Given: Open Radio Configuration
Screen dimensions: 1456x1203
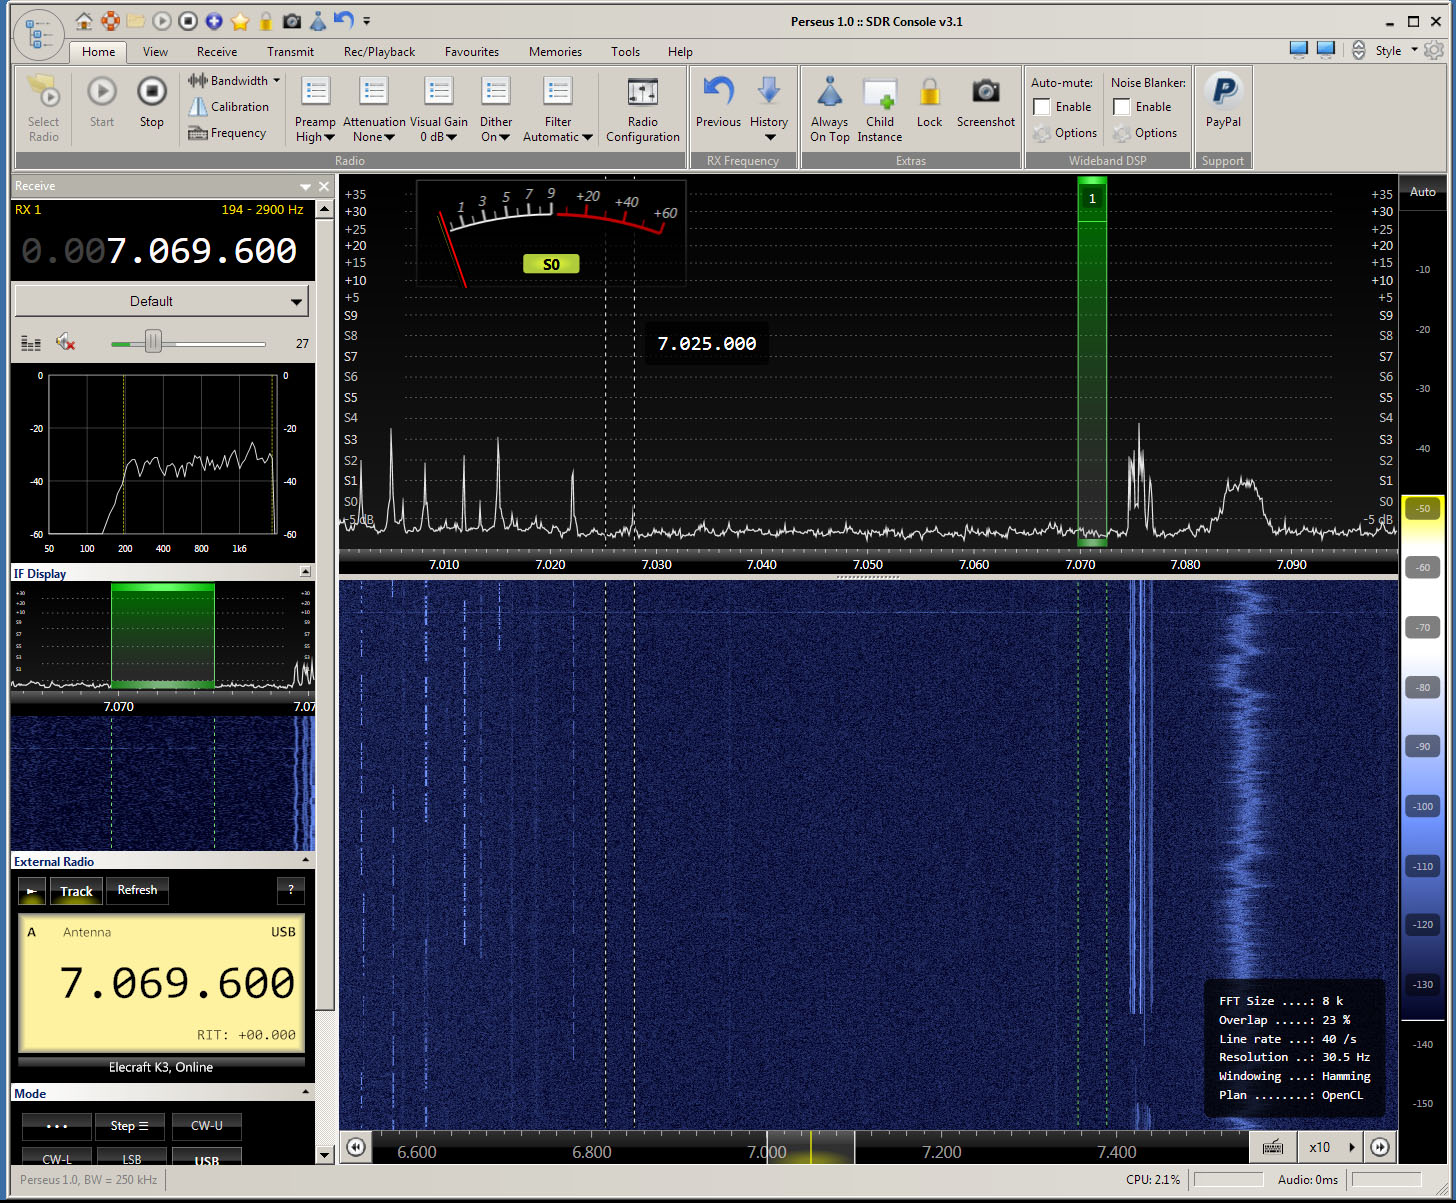Looking at the screenshot, I should (x=642, y=93).
